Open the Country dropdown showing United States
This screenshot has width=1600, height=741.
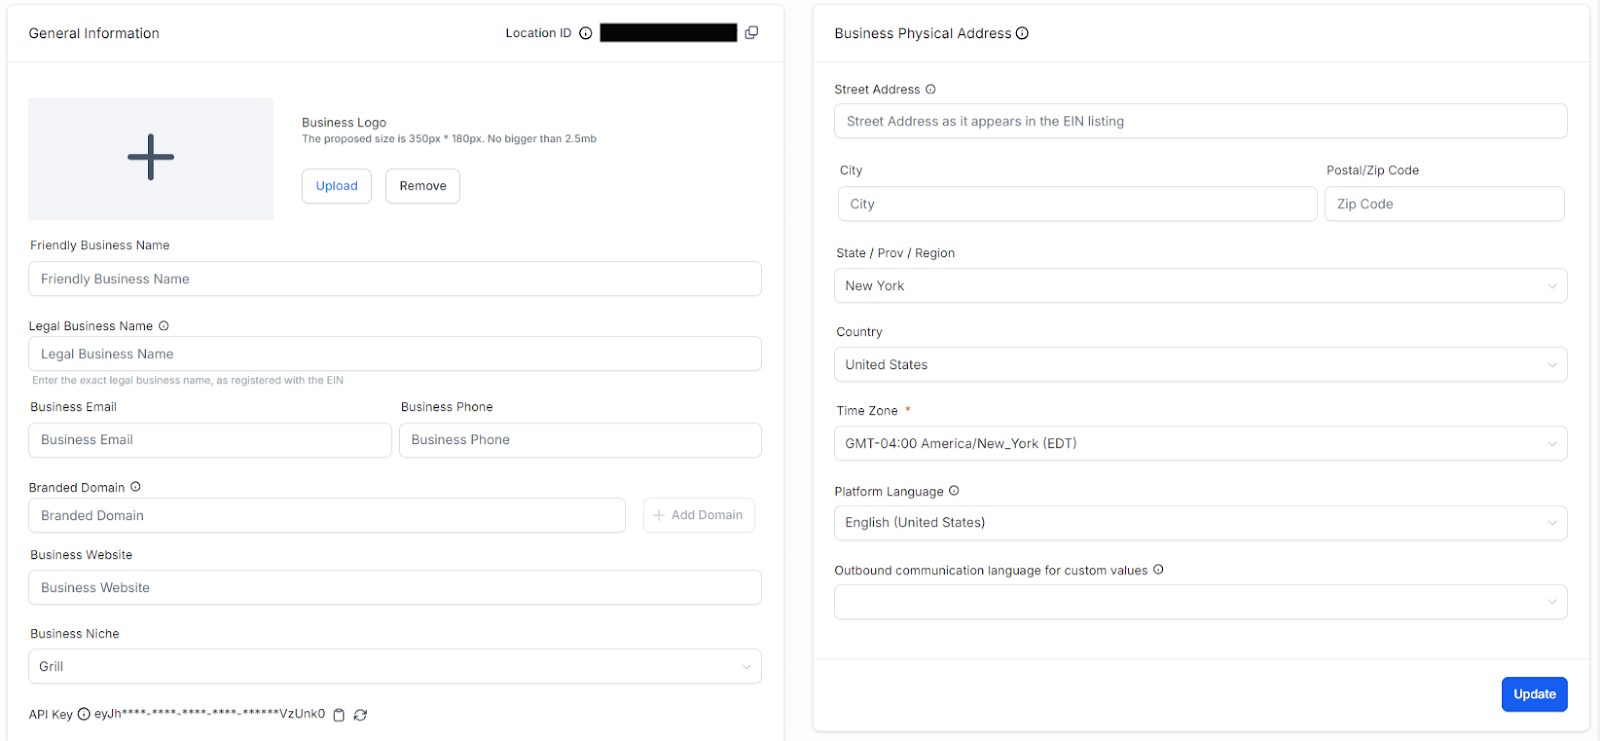1200,365
